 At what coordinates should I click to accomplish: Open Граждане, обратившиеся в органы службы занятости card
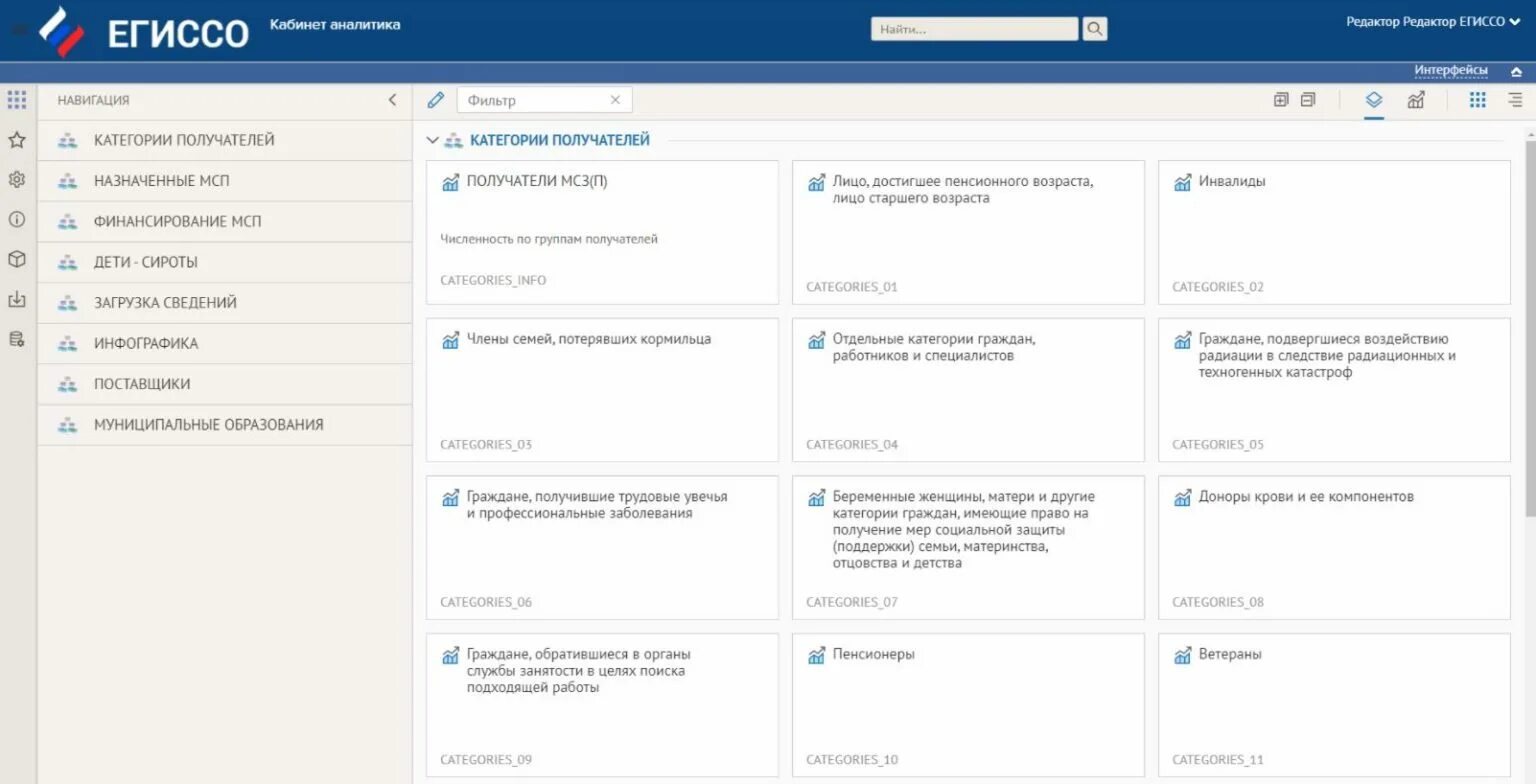click(602, 705)
